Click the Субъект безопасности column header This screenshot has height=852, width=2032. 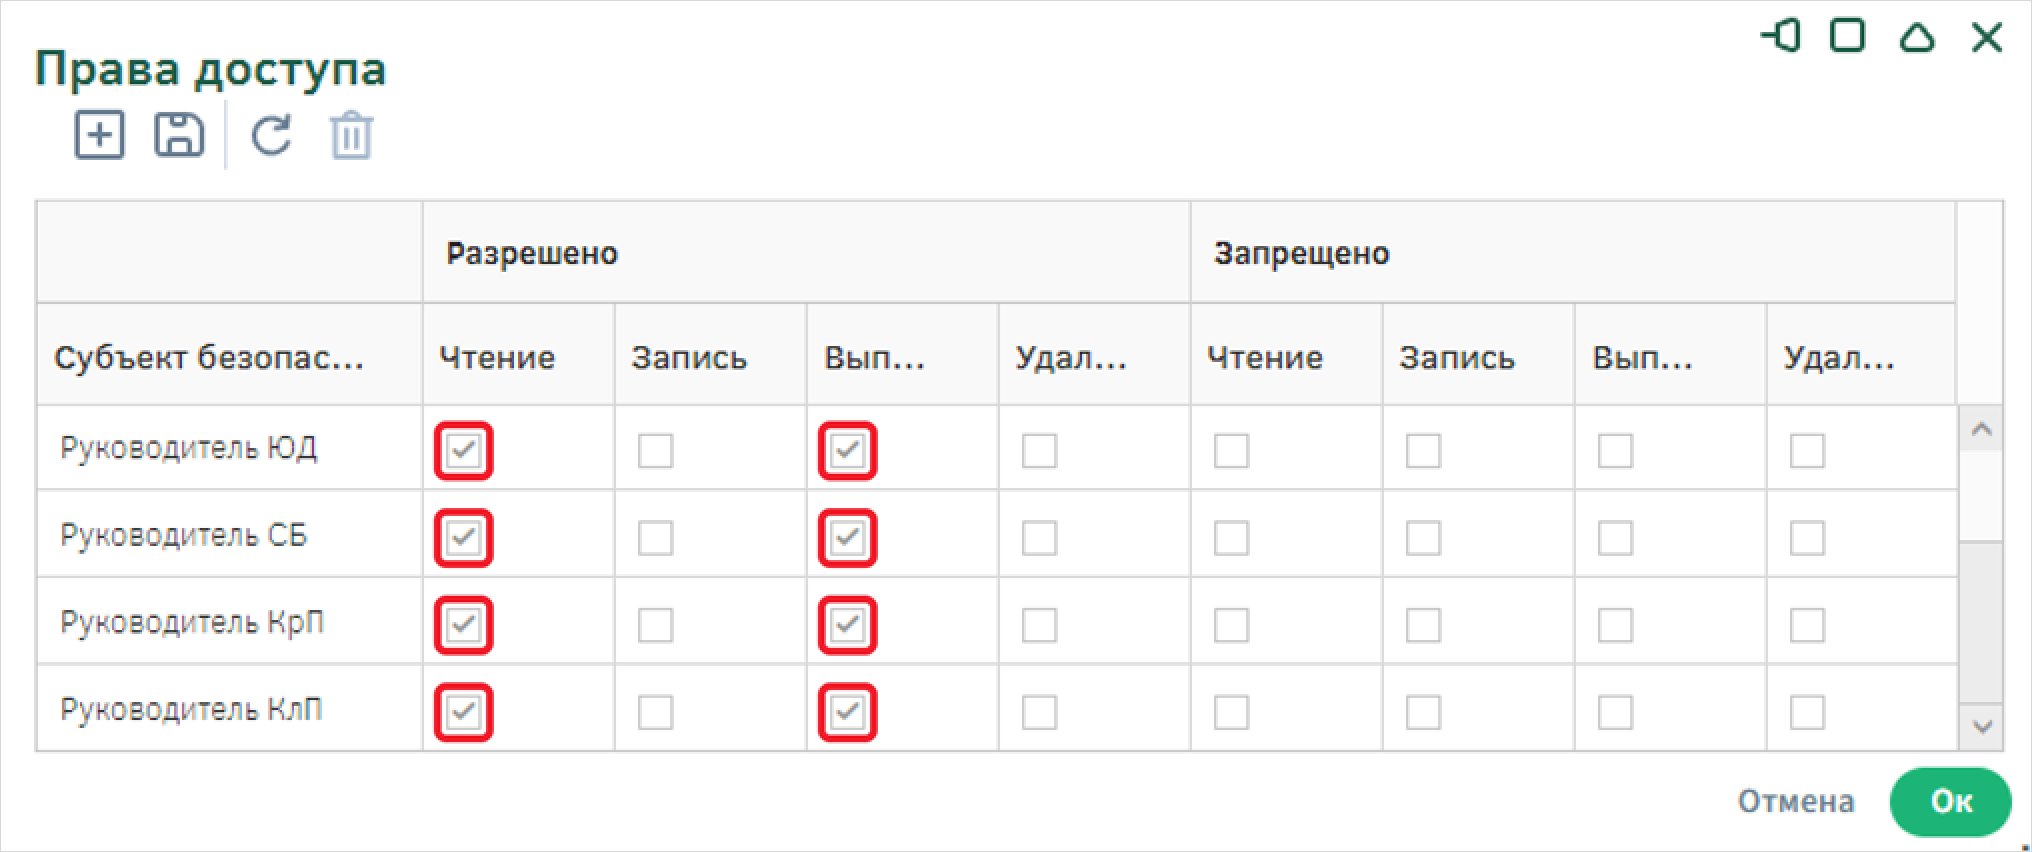(x=209, y=357)
